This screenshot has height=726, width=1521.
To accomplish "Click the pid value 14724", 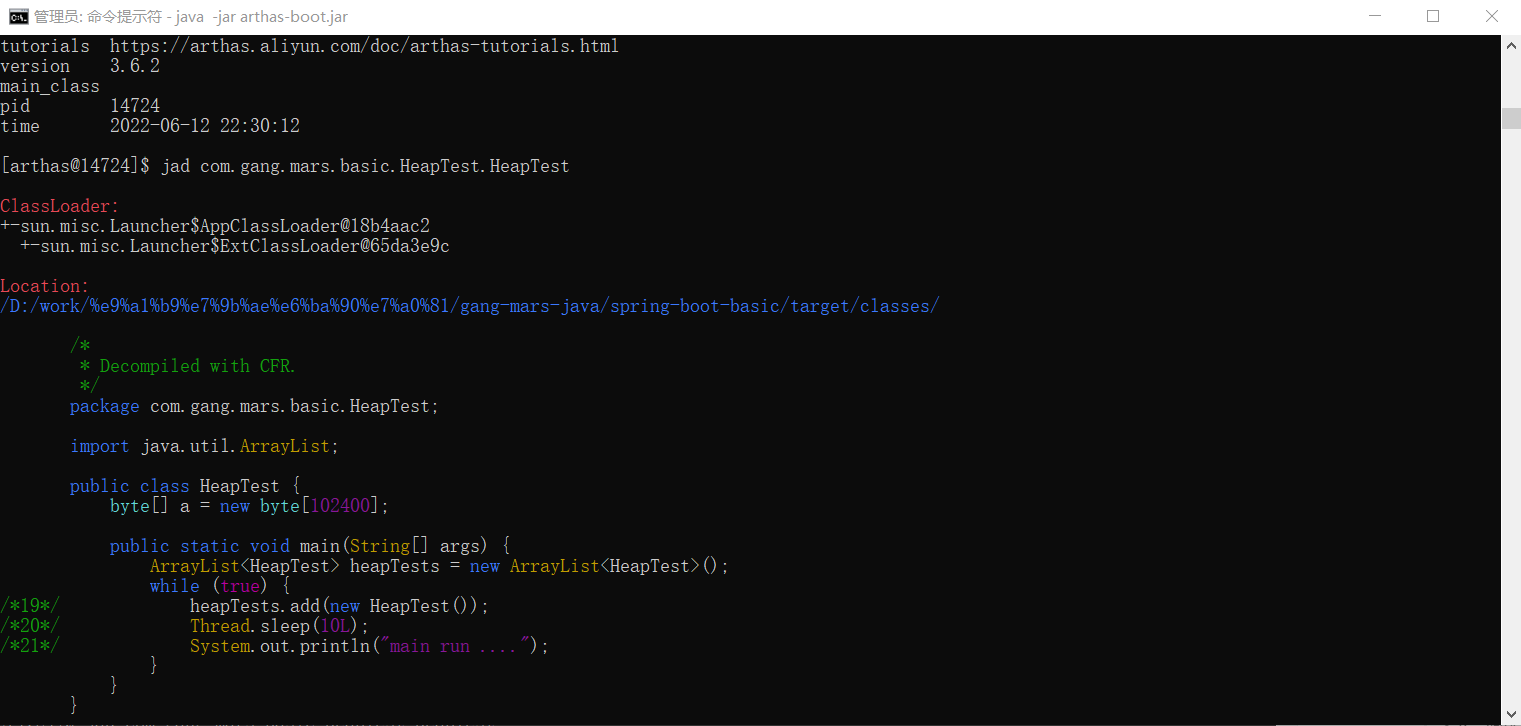I will (x=135, y=106).
